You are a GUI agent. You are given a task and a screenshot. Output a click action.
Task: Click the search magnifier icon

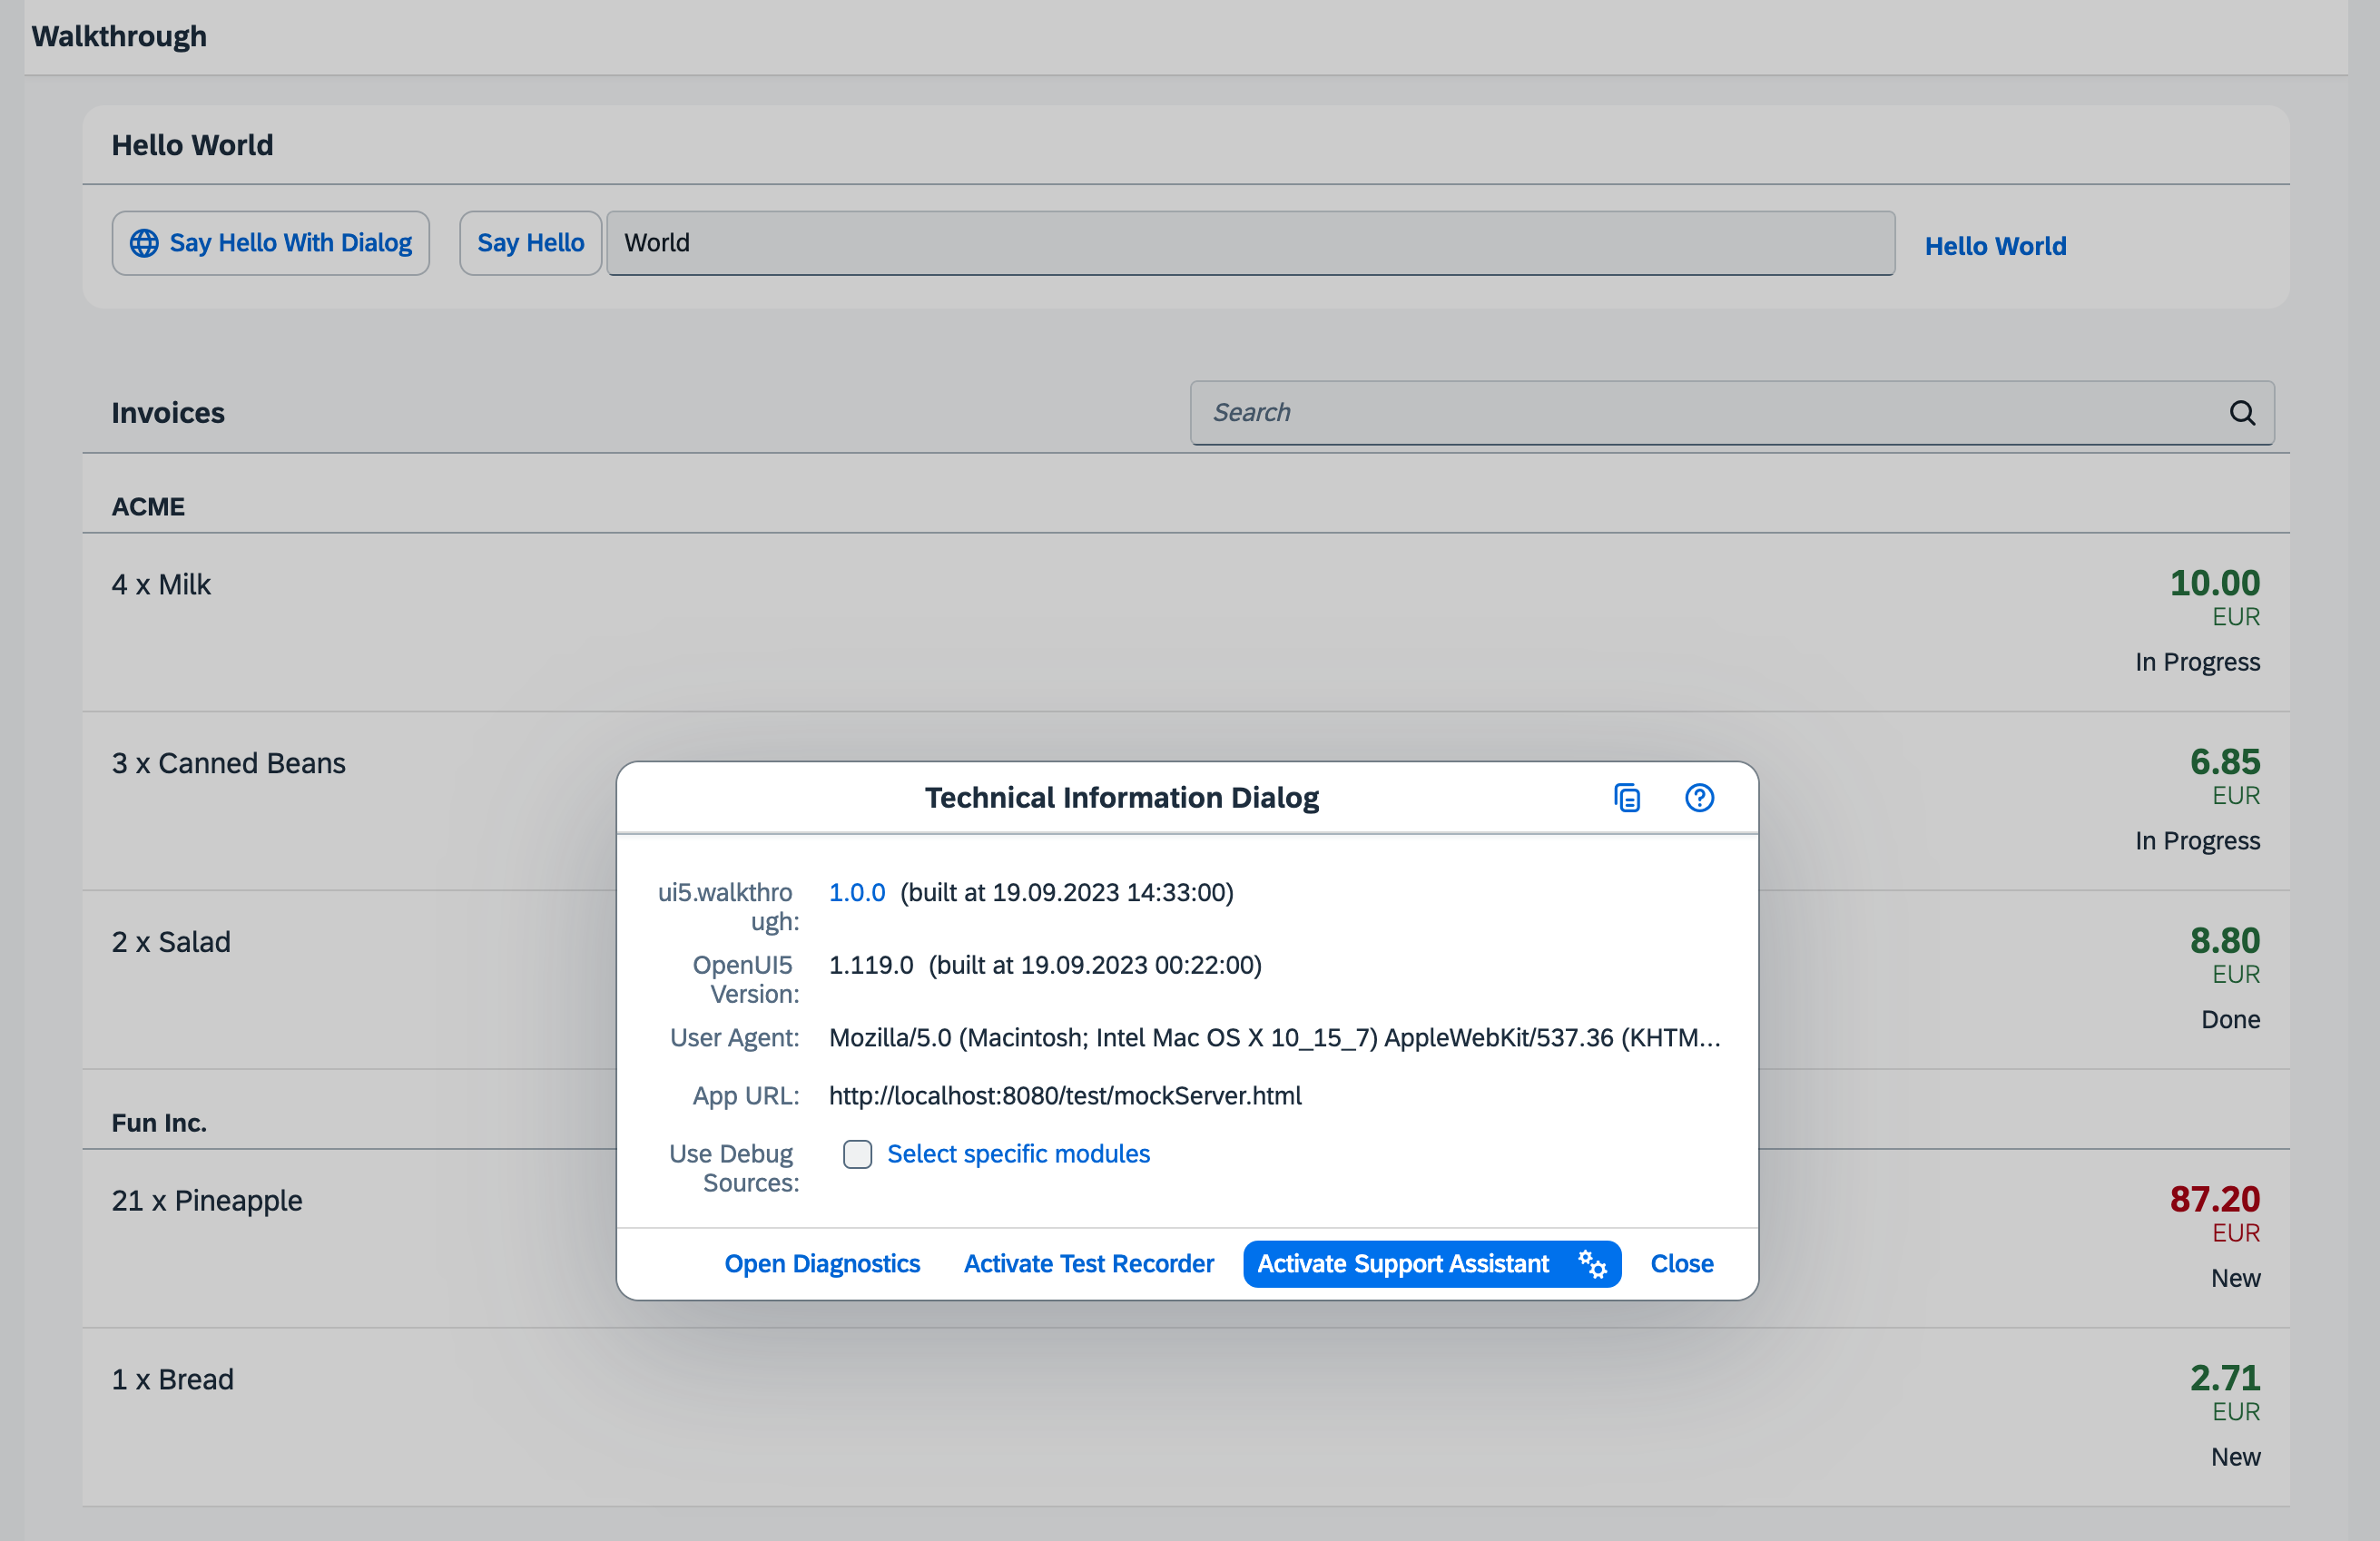click(x=2242, y=413)
